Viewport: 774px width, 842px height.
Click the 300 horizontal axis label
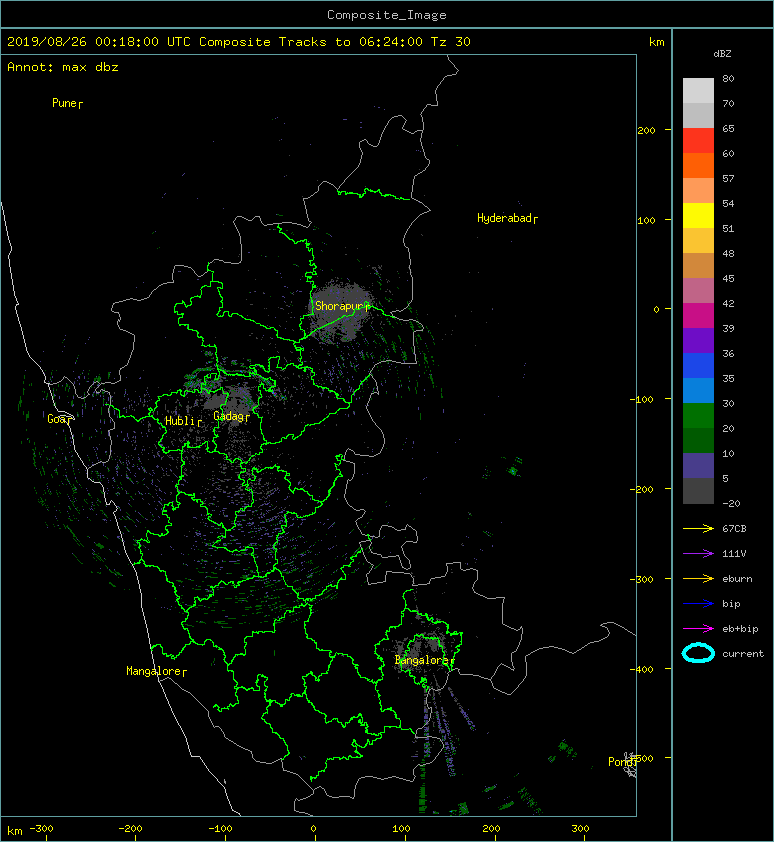pyautogui.click(x=580, y=829)
